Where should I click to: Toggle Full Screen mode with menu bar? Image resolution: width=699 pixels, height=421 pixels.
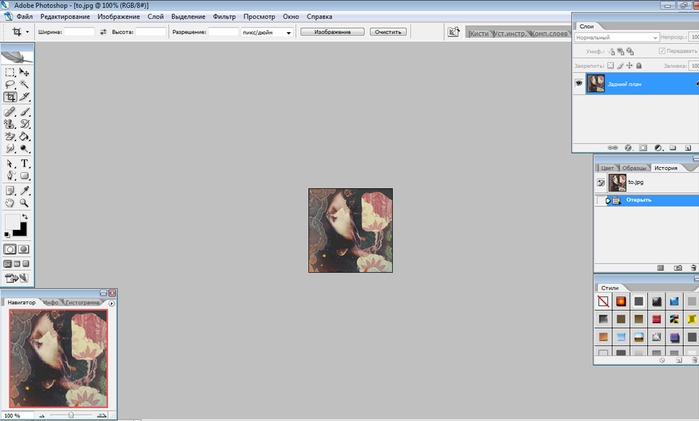click(17, 264)
